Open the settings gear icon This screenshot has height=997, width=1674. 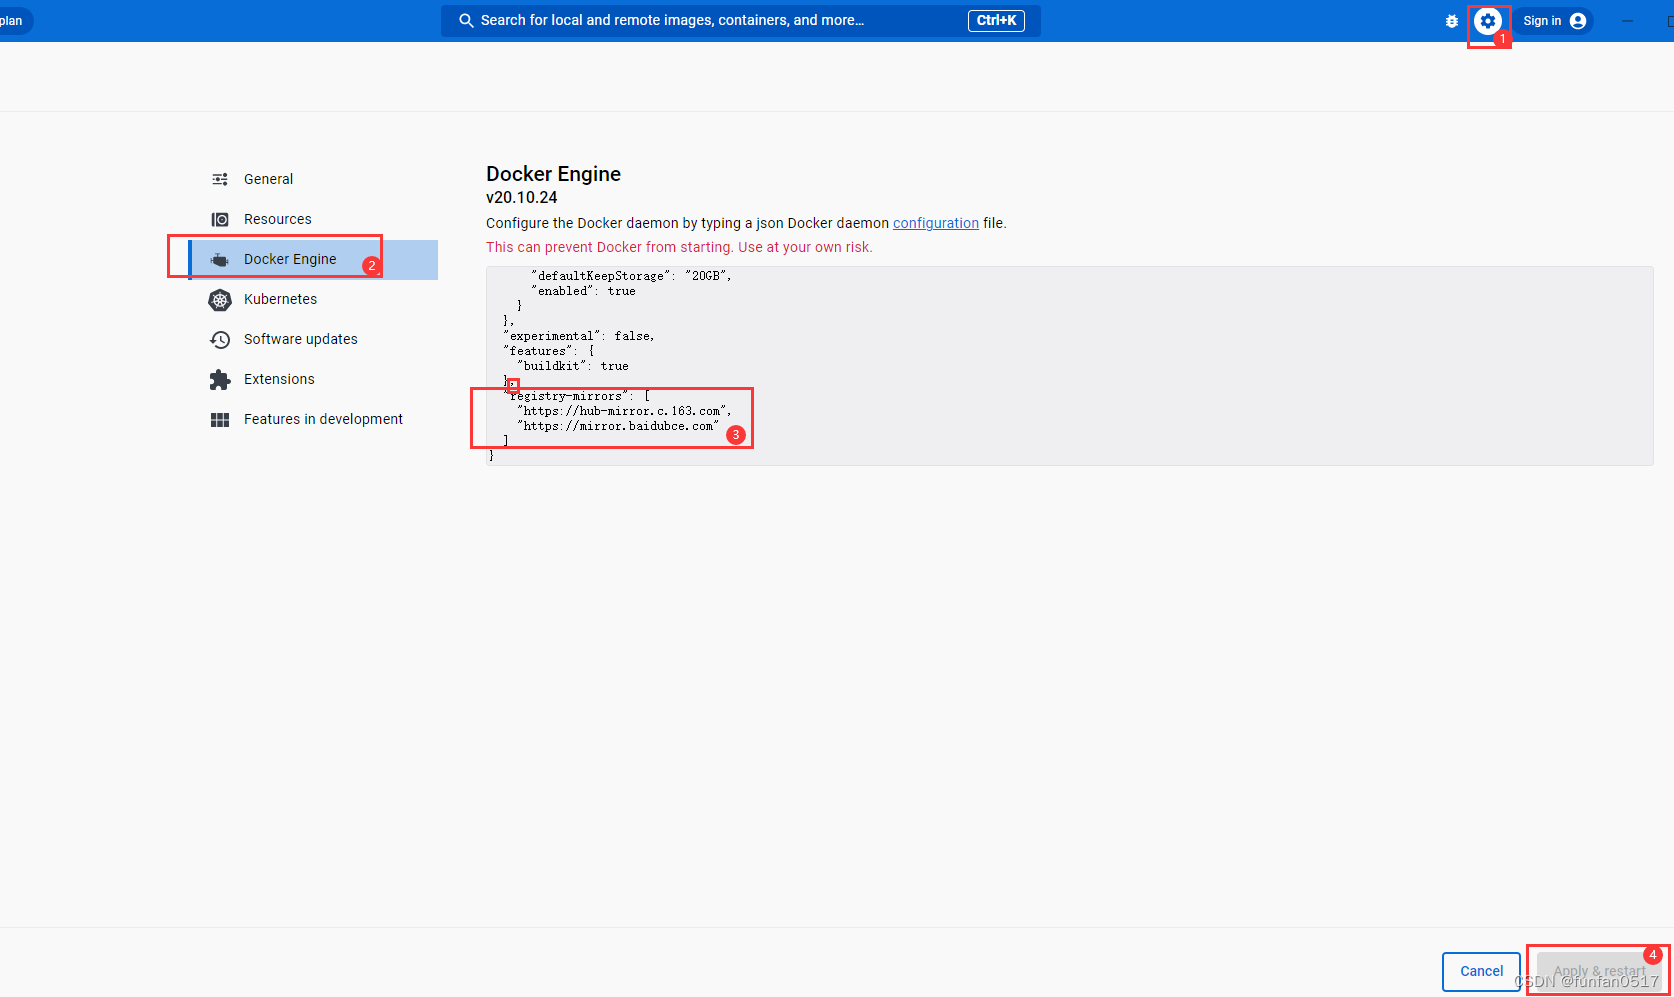point(1487,21)
